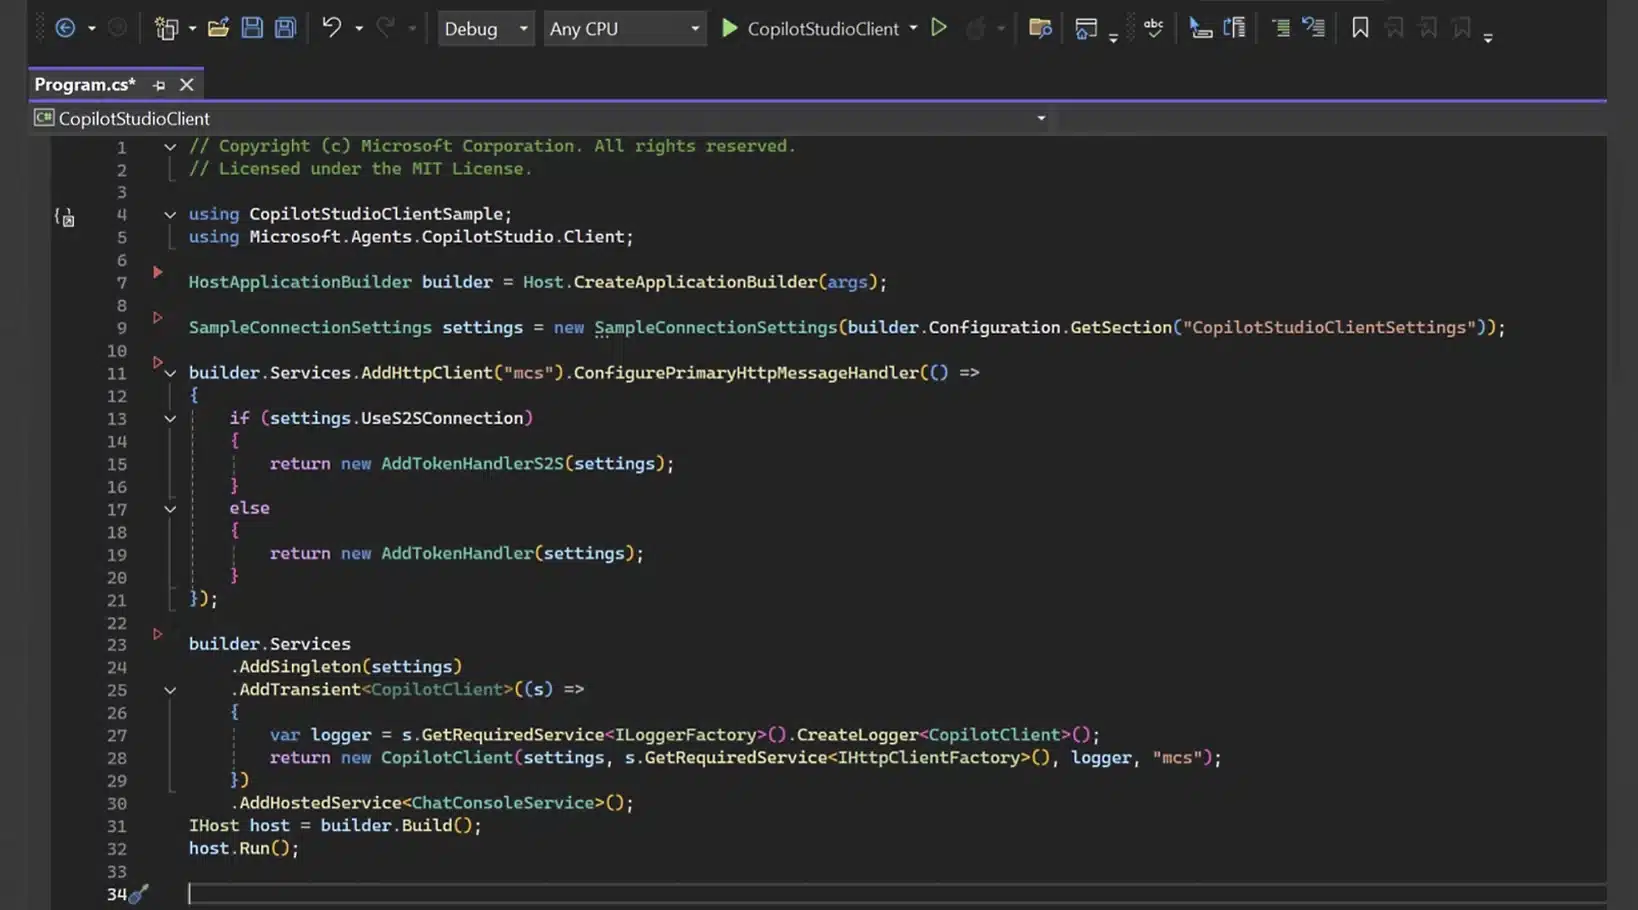Collapse the using directives at line 4
Screen dimensions: 1638x910
pyautogui.click(x=170, y=215)
